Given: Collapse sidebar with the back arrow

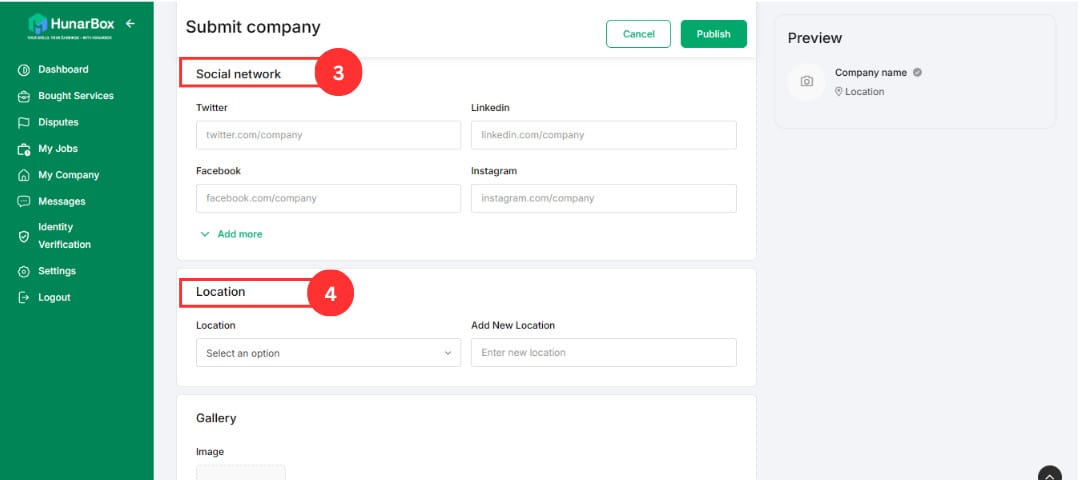Looking at the screenshot, I should 130,23.
